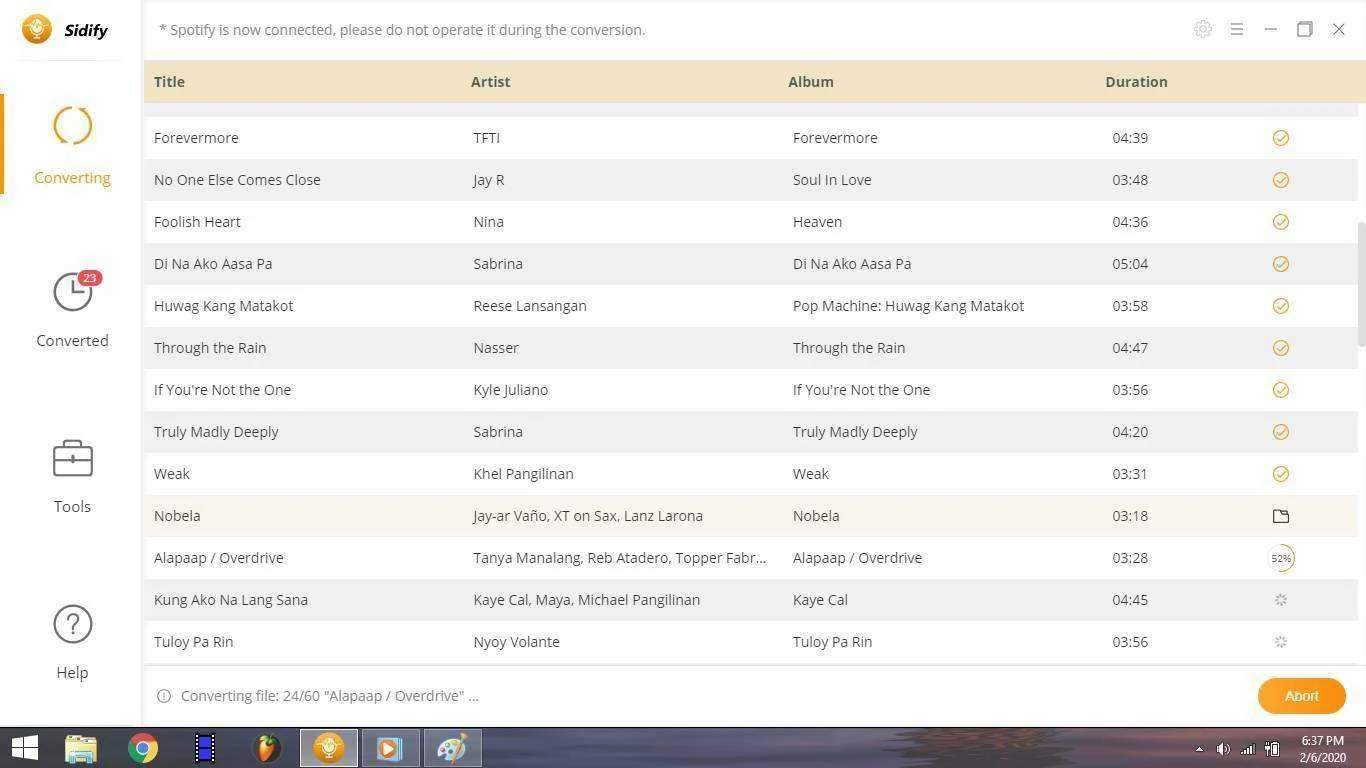Select Huwag Kang Matakot track title
The width and height of the screenshot is (1366, 768).
(x=223, y=306)
